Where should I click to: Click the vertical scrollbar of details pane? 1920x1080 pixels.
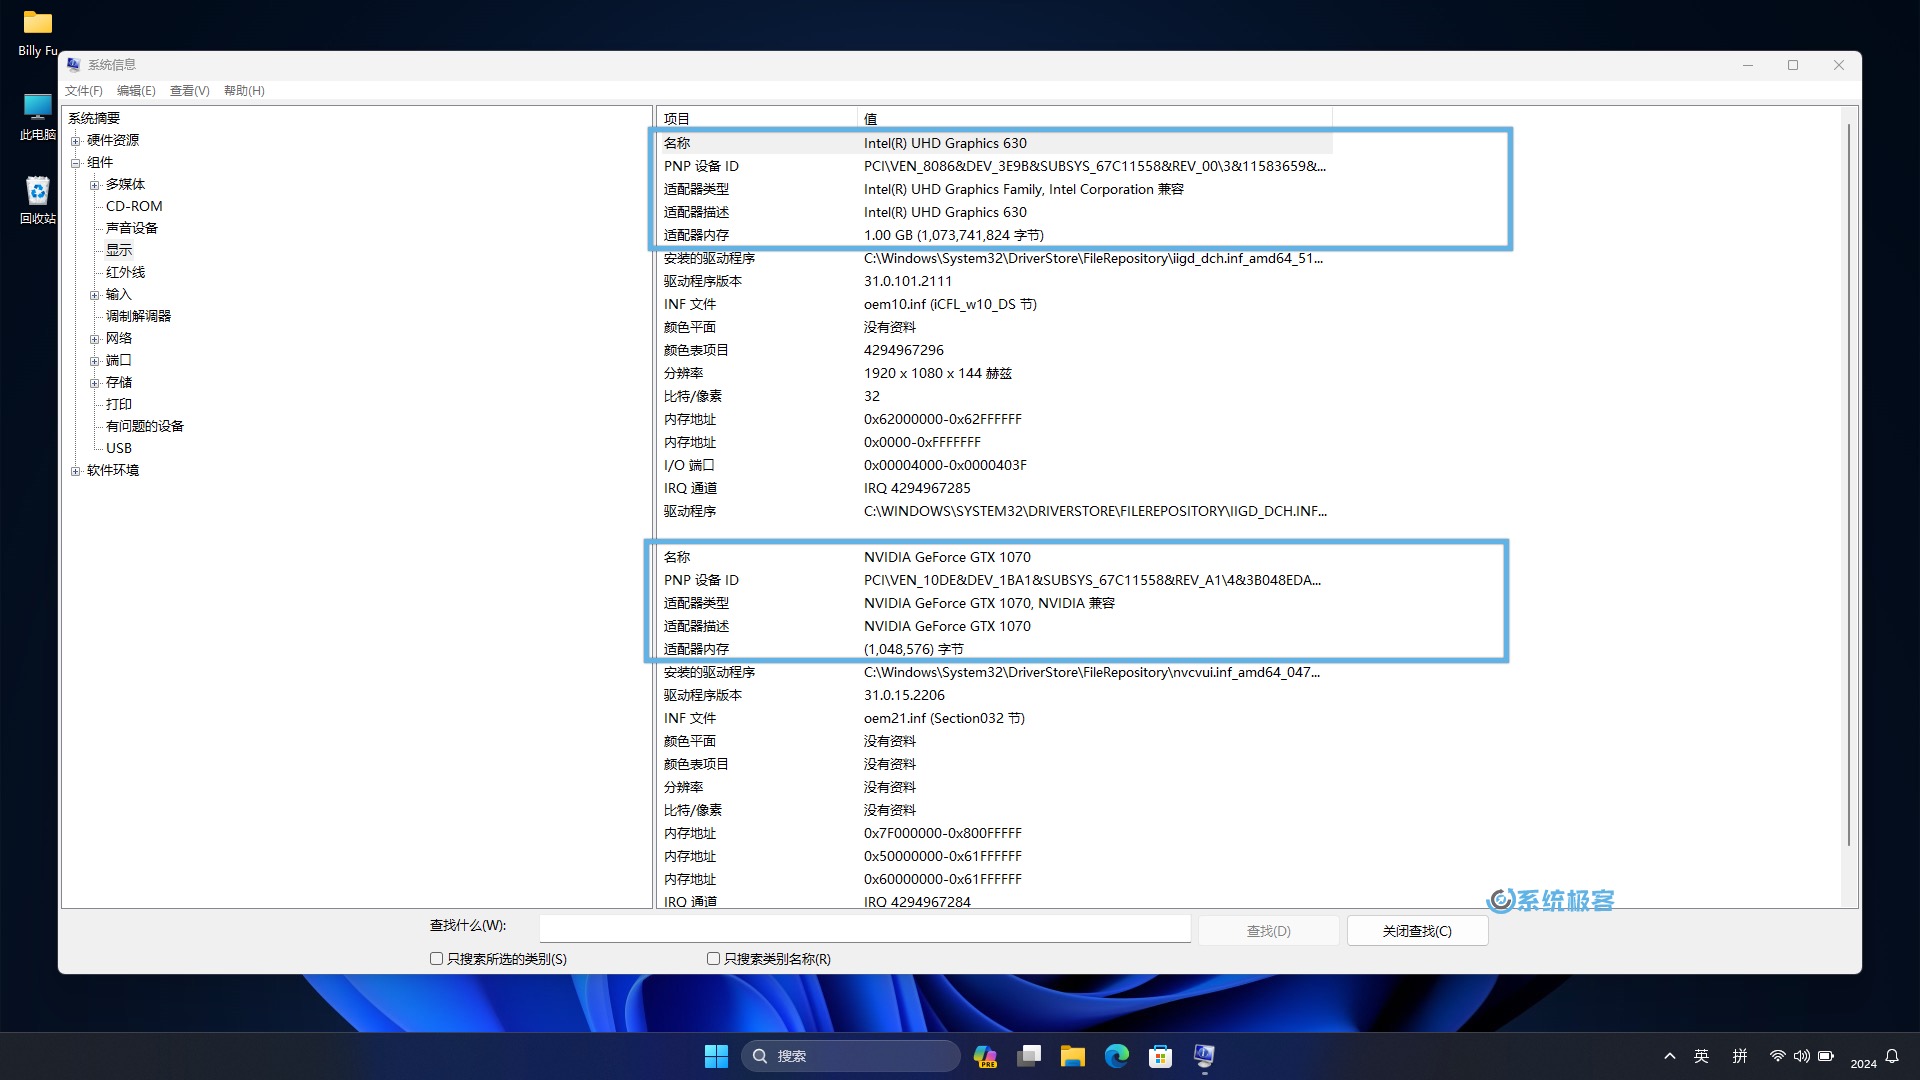tap(1848, 480)
